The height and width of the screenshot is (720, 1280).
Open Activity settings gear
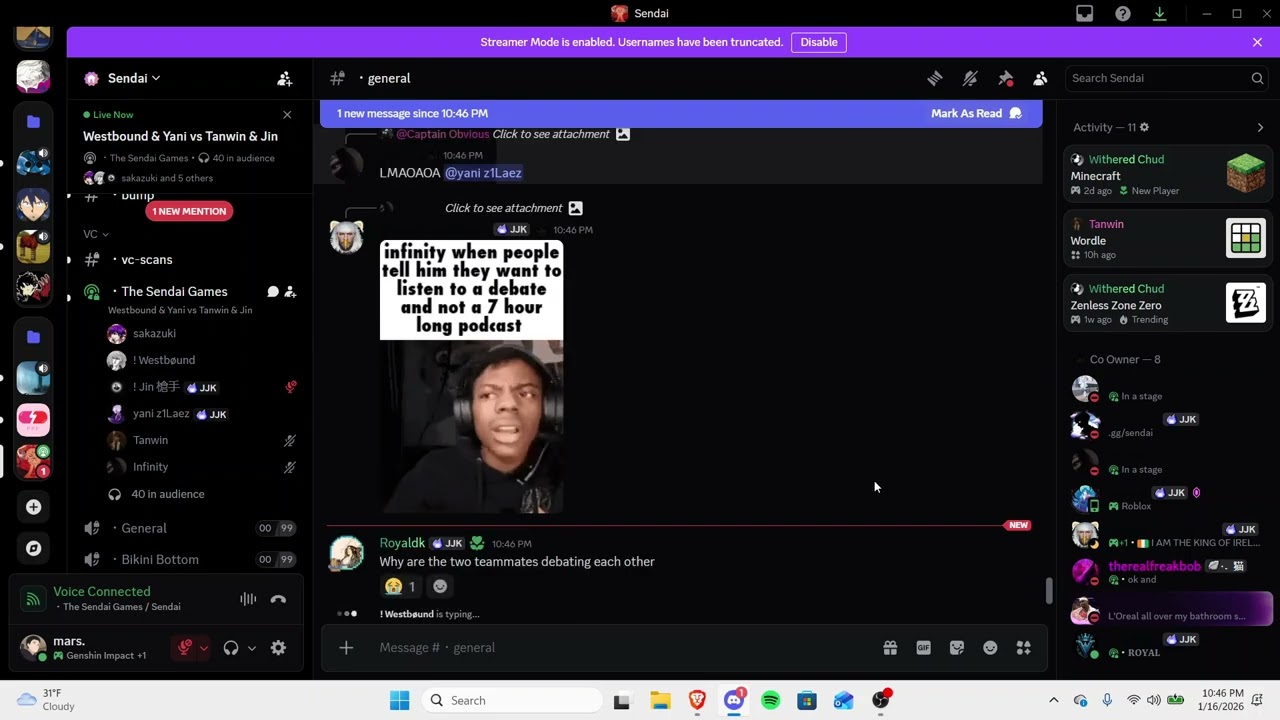tap(1144, 128)
